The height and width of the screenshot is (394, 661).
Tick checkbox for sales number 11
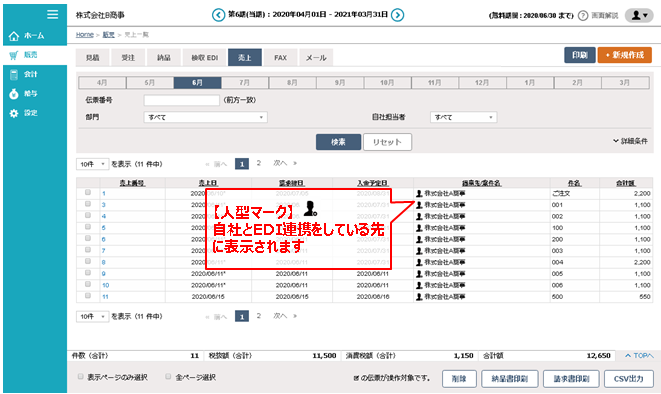coord(88,295)
